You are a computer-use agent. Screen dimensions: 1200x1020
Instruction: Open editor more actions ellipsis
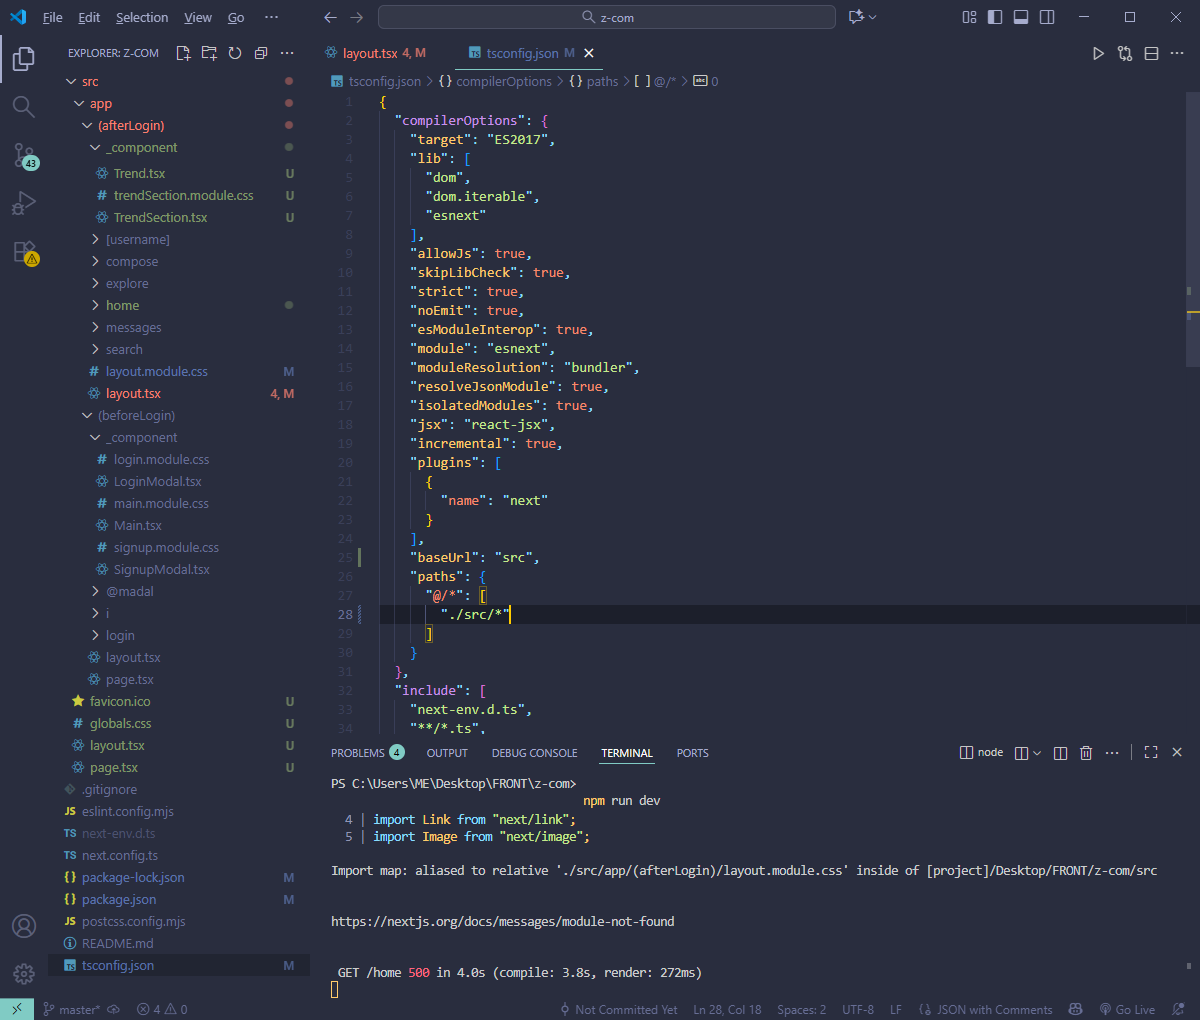pyautogui.click(x=1177, y=53)
